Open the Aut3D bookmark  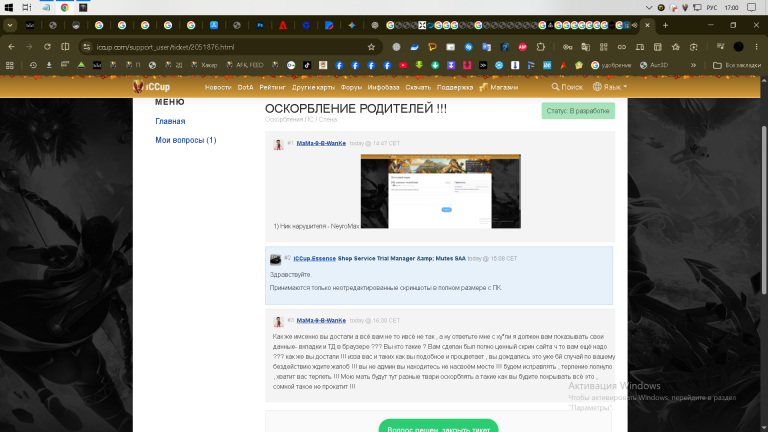coord(654,65)
